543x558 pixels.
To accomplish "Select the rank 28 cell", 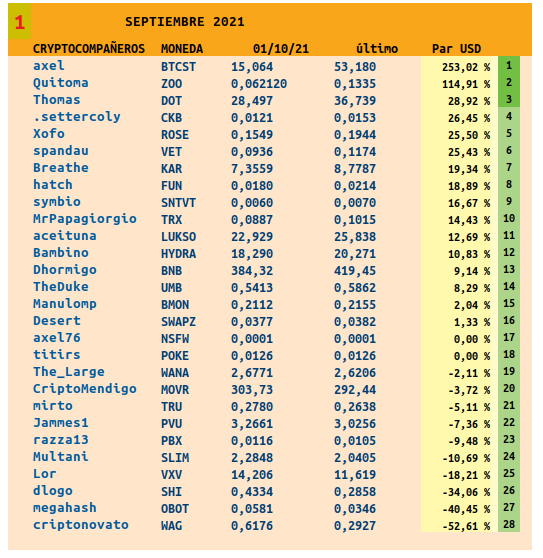I will click(509, 524).
